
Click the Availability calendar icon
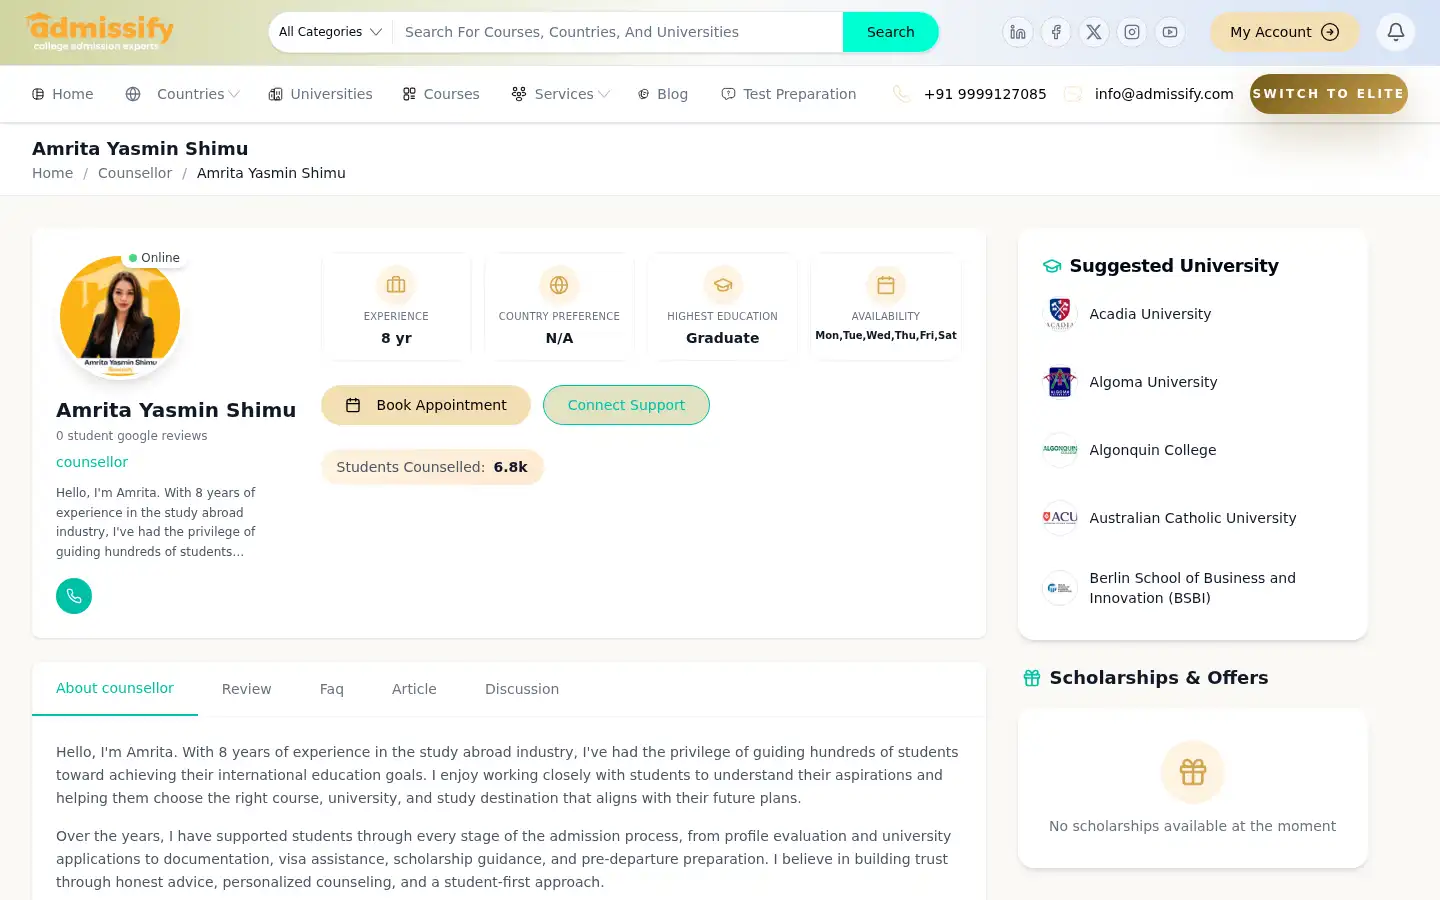click(886, 285)
